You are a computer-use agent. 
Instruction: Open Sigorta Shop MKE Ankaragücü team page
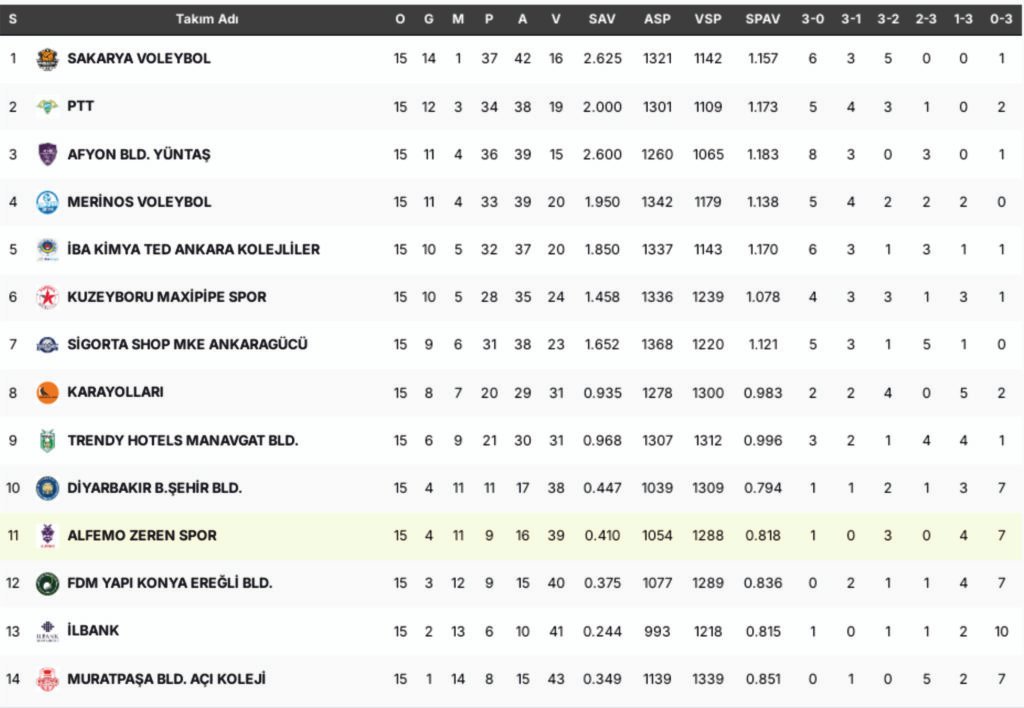(187, 344)
